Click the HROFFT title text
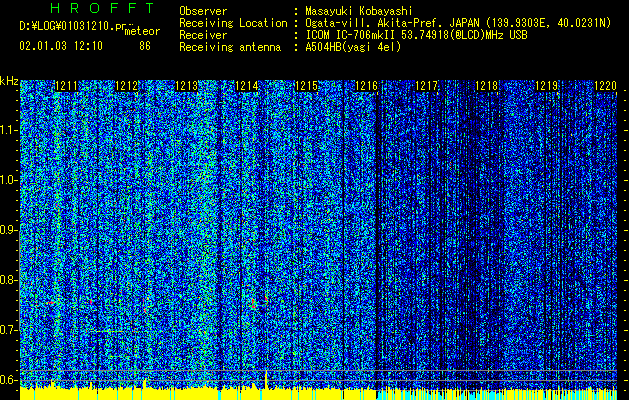The width and height of the screenshot is (629, 400). (x=103, y=8)
